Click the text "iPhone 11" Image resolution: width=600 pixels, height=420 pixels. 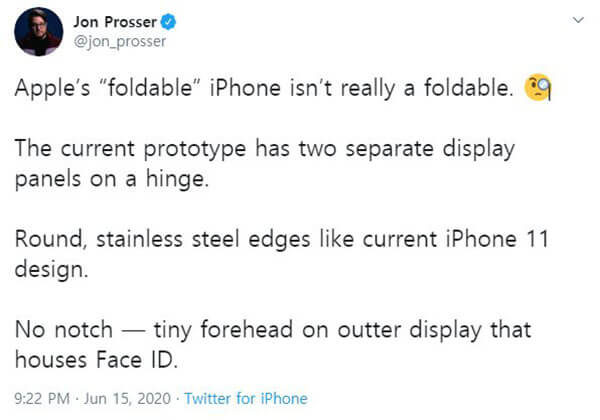coord(497,239)
